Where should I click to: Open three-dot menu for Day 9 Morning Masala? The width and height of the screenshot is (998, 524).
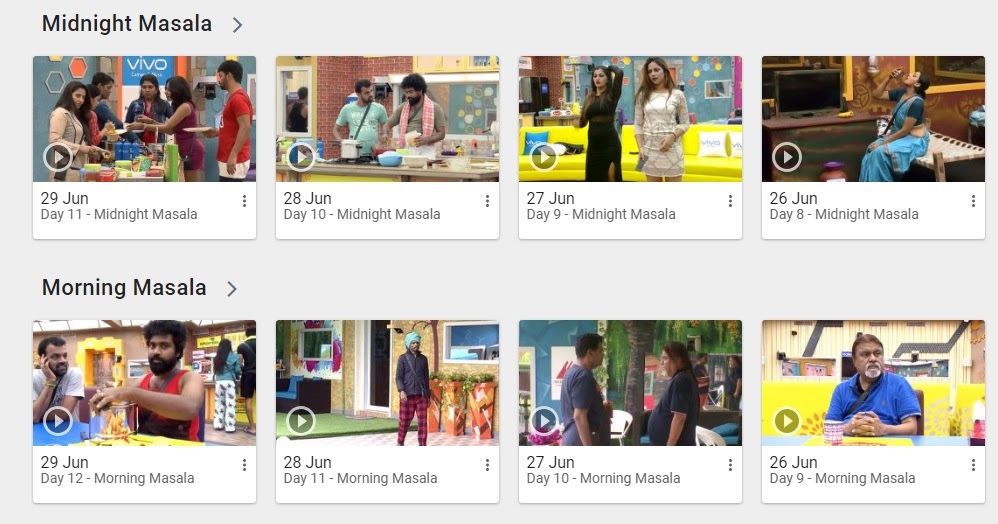point(973,465)
